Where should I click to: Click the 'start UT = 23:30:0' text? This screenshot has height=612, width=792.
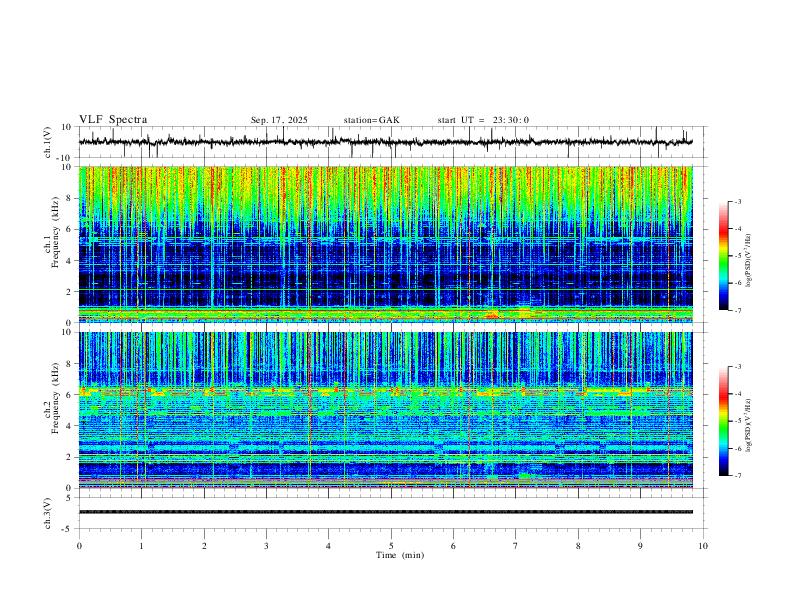pos(483,120)
